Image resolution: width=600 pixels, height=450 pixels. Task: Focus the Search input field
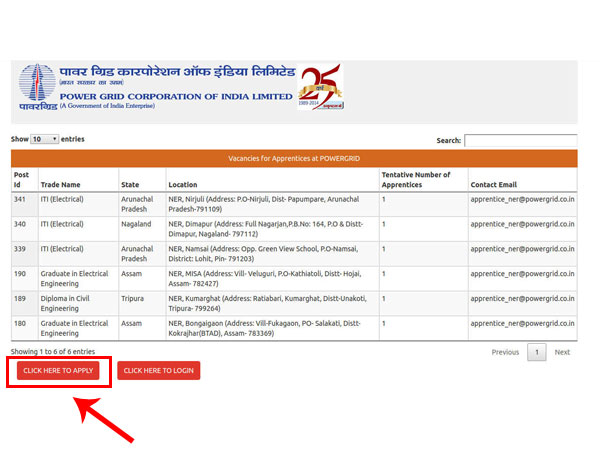pos(520,140)
